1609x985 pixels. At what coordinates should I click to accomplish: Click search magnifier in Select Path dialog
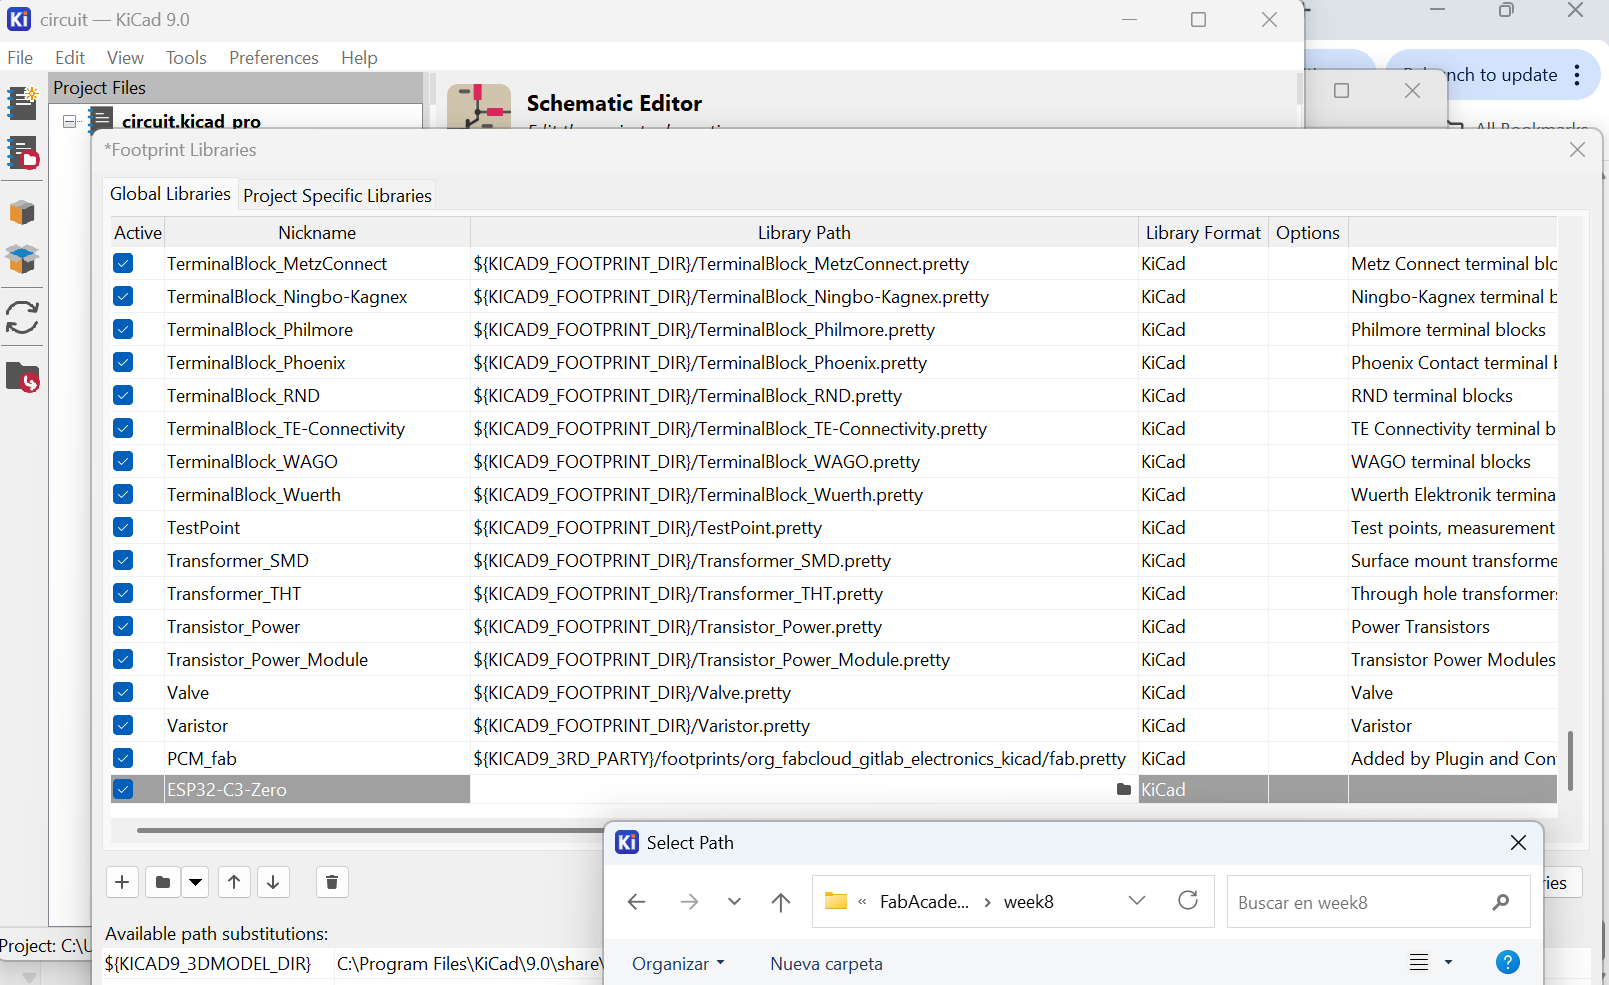point(1500,902)
